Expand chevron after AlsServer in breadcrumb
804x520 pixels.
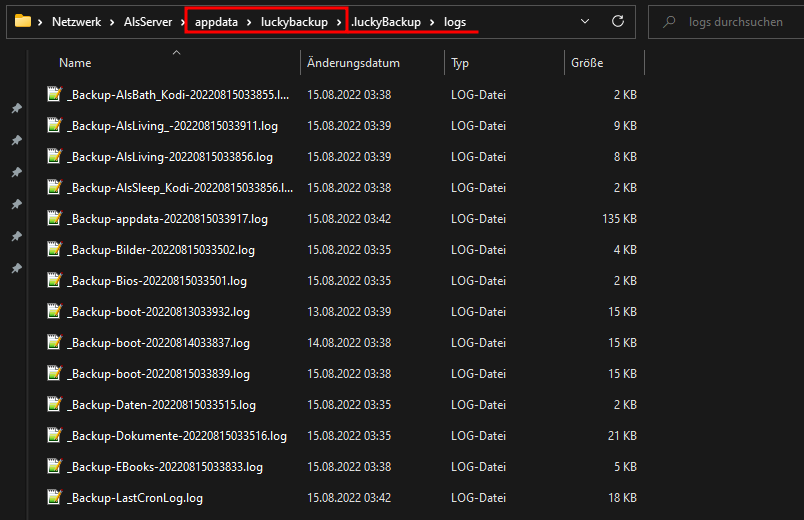(183, 22)
